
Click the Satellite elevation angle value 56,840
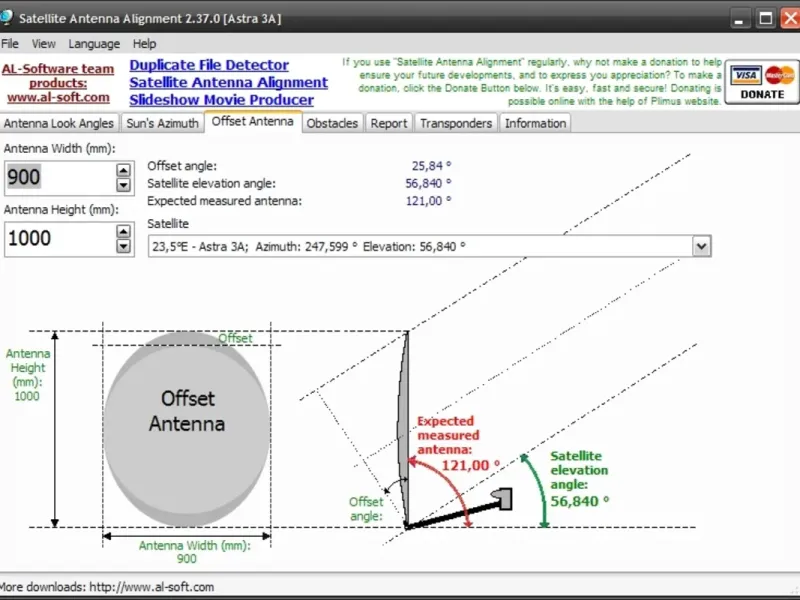(x=428, y=183)
